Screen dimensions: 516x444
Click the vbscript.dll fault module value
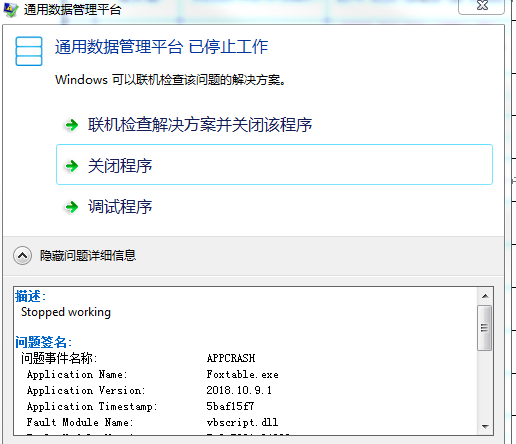pos(242,422)
